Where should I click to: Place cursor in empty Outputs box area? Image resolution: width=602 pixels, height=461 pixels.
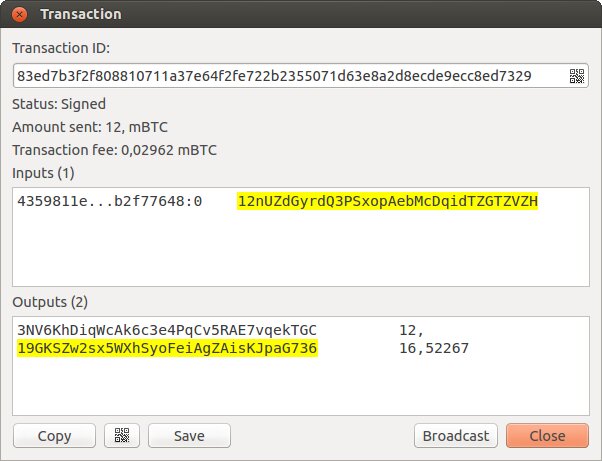coord(301,386)
